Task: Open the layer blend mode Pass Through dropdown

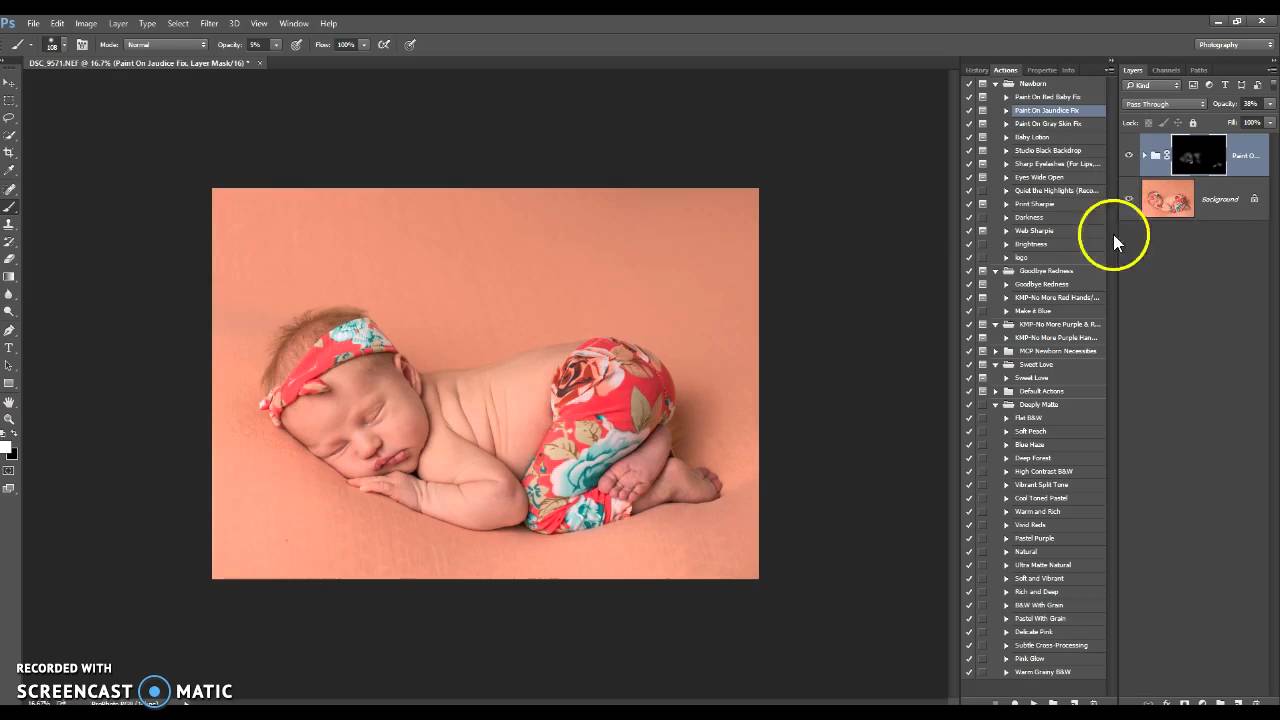Action: pyautogui.click(x=1165, y=104)
